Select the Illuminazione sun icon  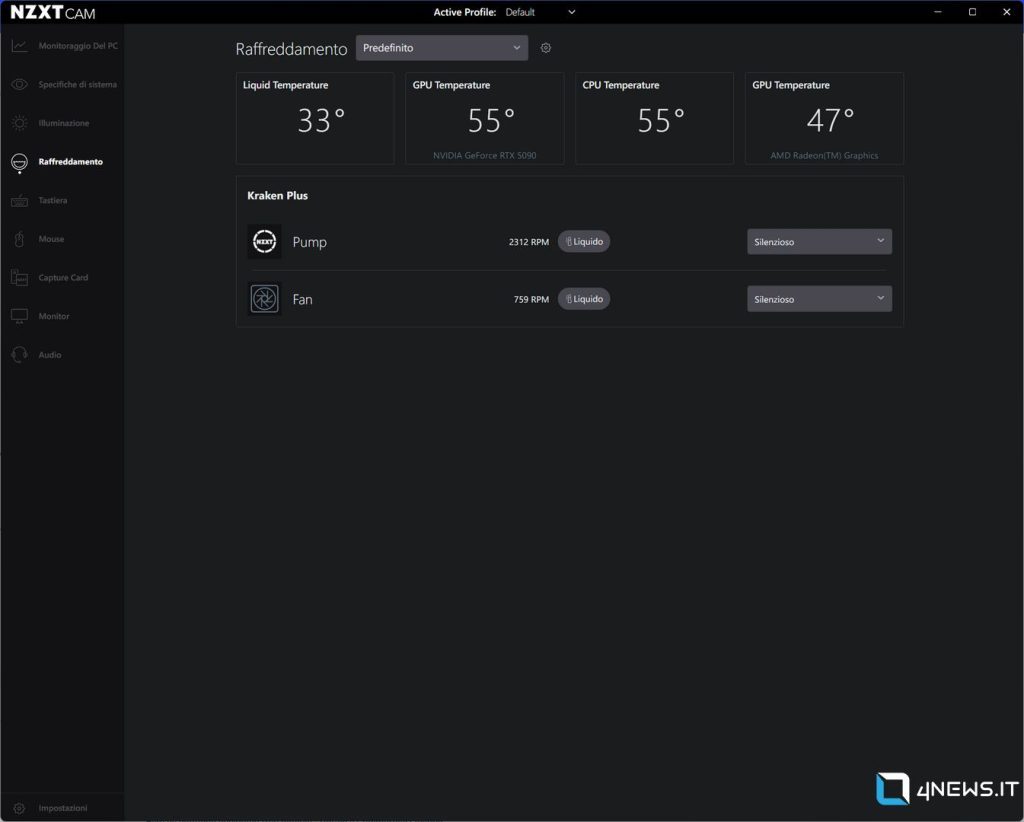[19, 123]
